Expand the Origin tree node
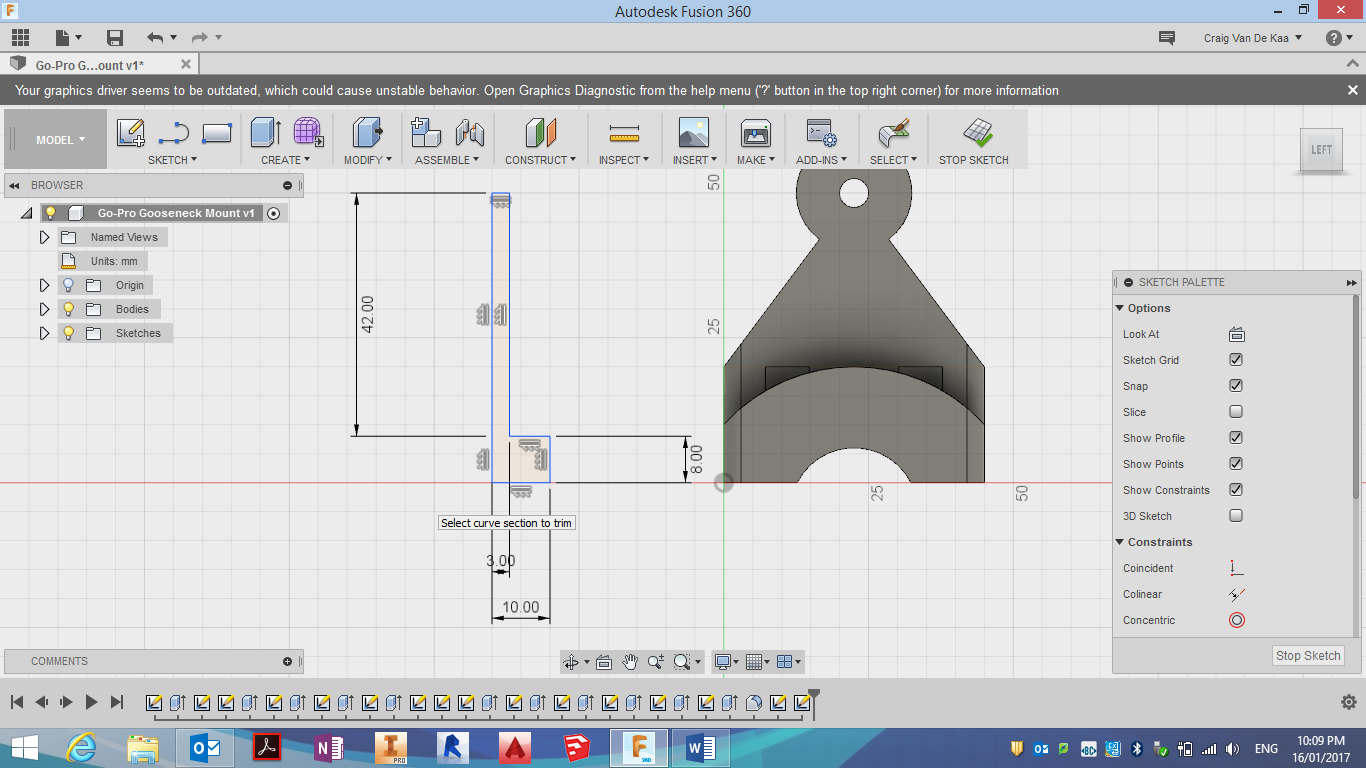This screenshot has width=1366, height=768. pos(44,285)
